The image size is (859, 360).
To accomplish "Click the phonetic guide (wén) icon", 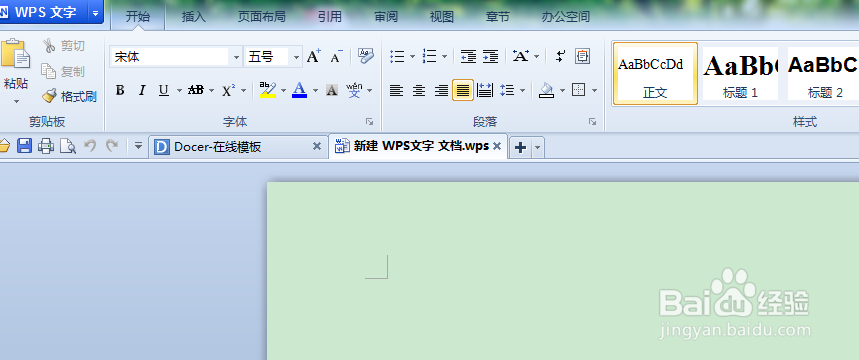I will pyautogui.click(x=355, y=90).
